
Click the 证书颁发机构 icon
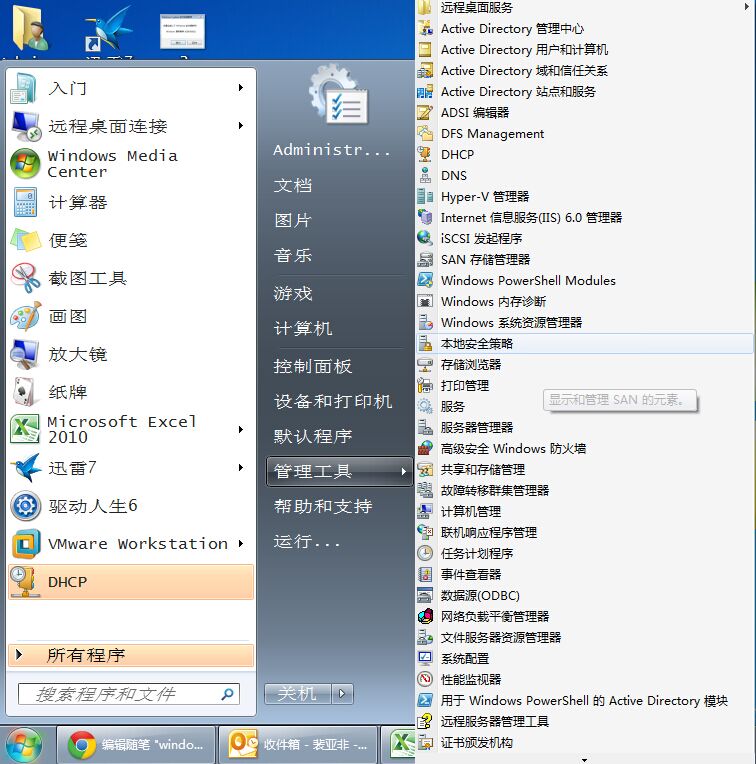pyautogui.click(x=425, y=742)
